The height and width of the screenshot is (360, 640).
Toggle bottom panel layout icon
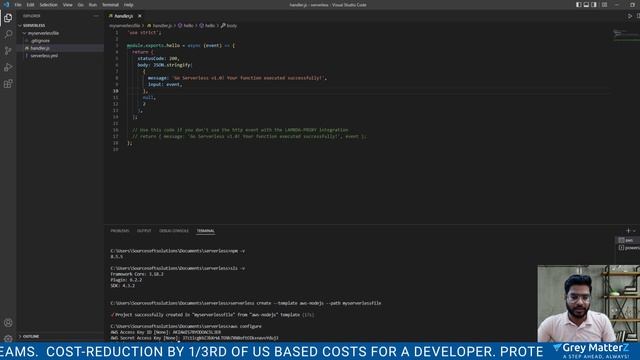pyautogui.click(x=586, y=5)
